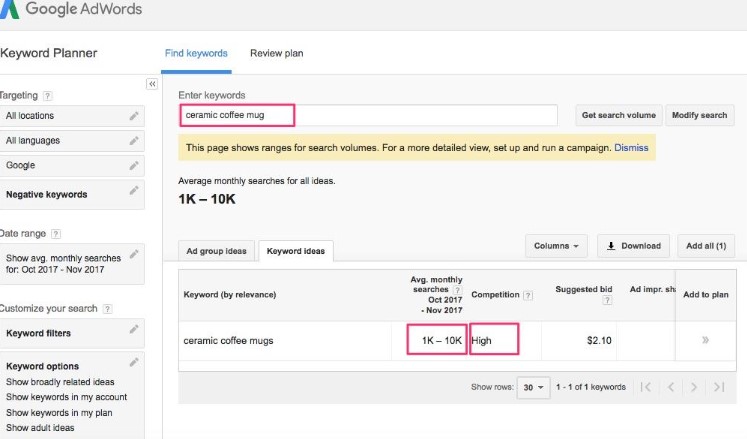747x439 pixels.
Task: Edit the date range setting
Action: 134,255
